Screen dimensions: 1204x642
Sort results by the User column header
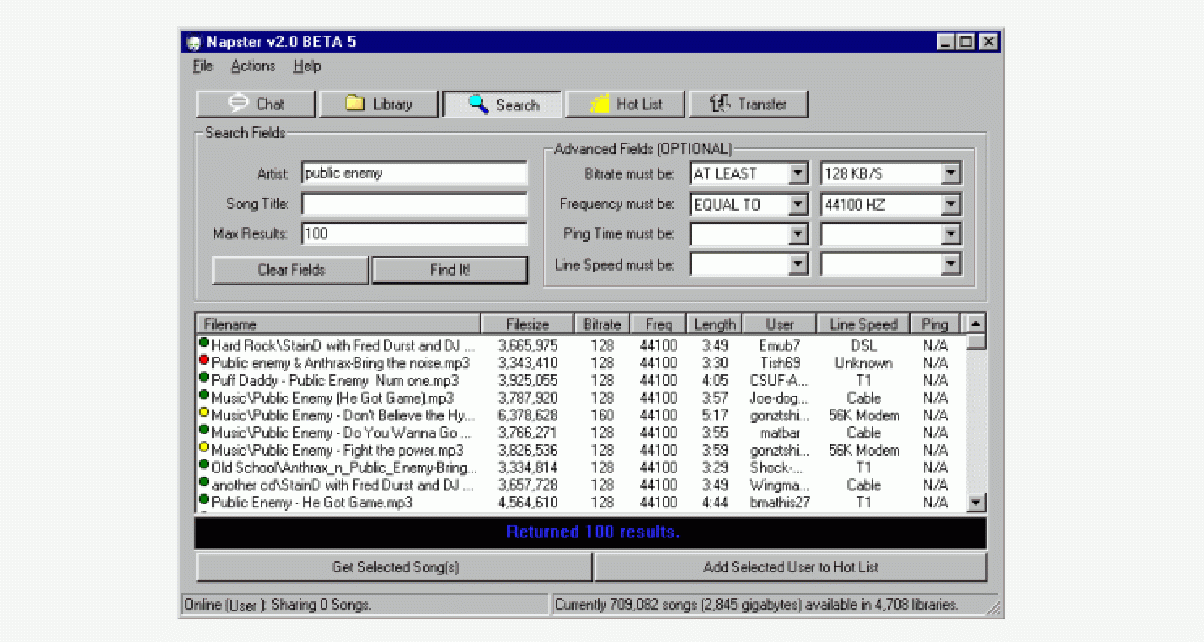pos(780,325)
